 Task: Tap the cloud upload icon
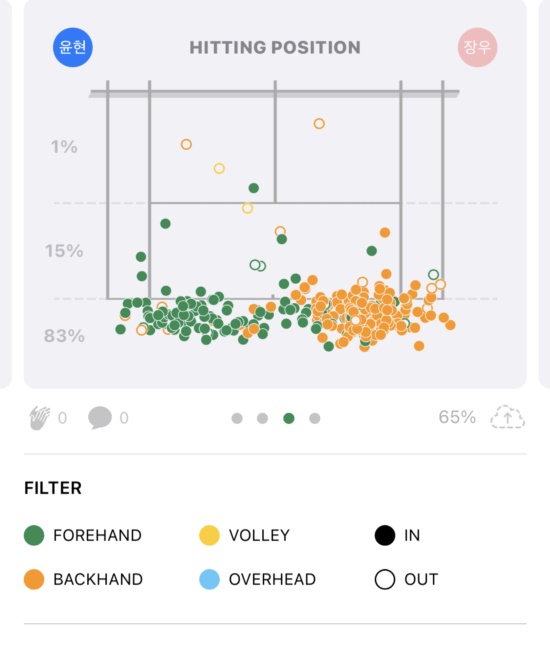[507, 417]
